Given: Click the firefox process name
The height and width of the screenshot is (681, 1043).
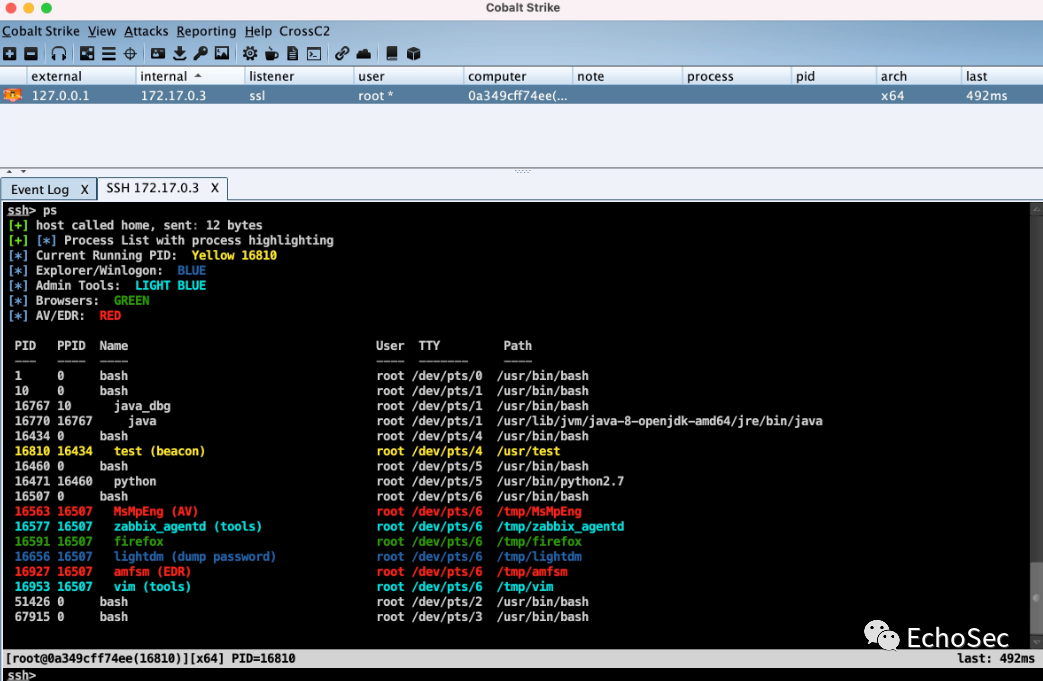Looking at the screenshot, I should coord(138,541).
